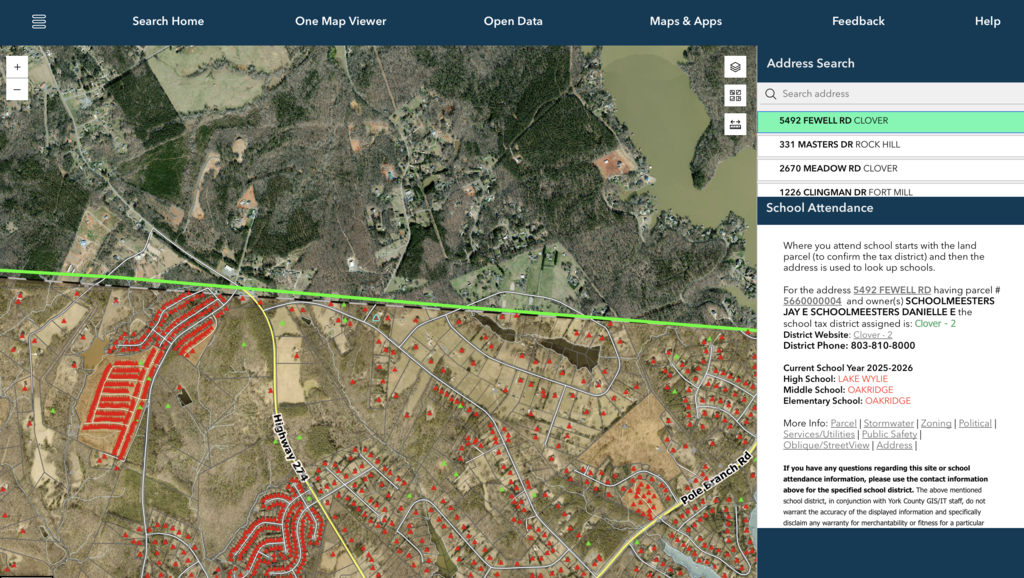1024x578 pixels.
Task: Activate the measurement ruler tool
Action: click(x=735, y=124)
